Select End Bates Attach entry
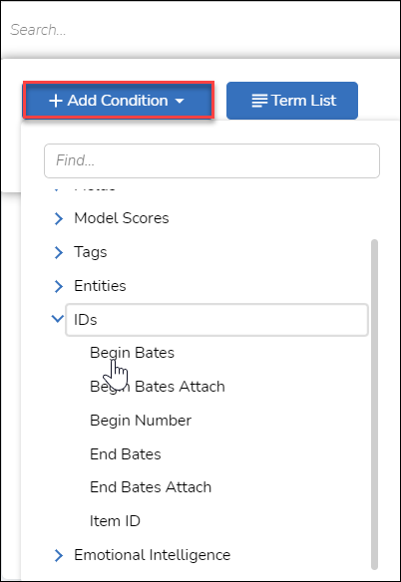This screenshot has width=401, height=582. click(151, 487)
